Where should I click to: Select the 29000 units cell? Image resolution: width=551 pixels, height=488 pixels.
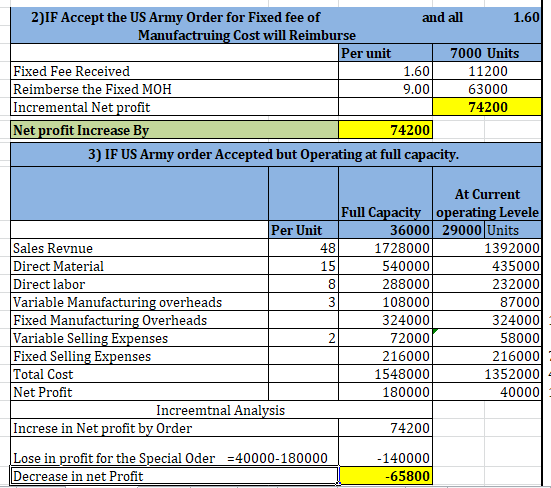tap(458, 230)
